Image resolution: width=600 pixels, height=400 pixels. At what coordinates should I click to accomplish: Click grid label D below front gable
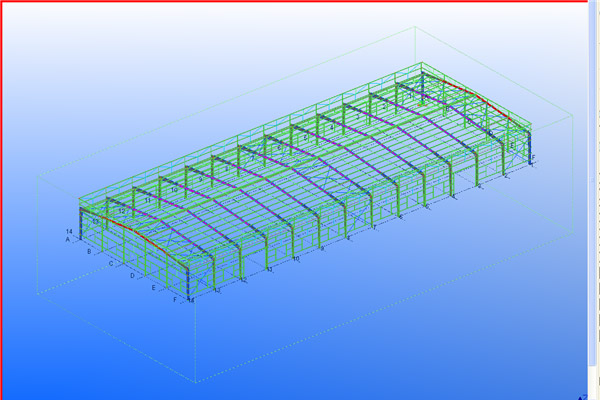click(132, 277)
